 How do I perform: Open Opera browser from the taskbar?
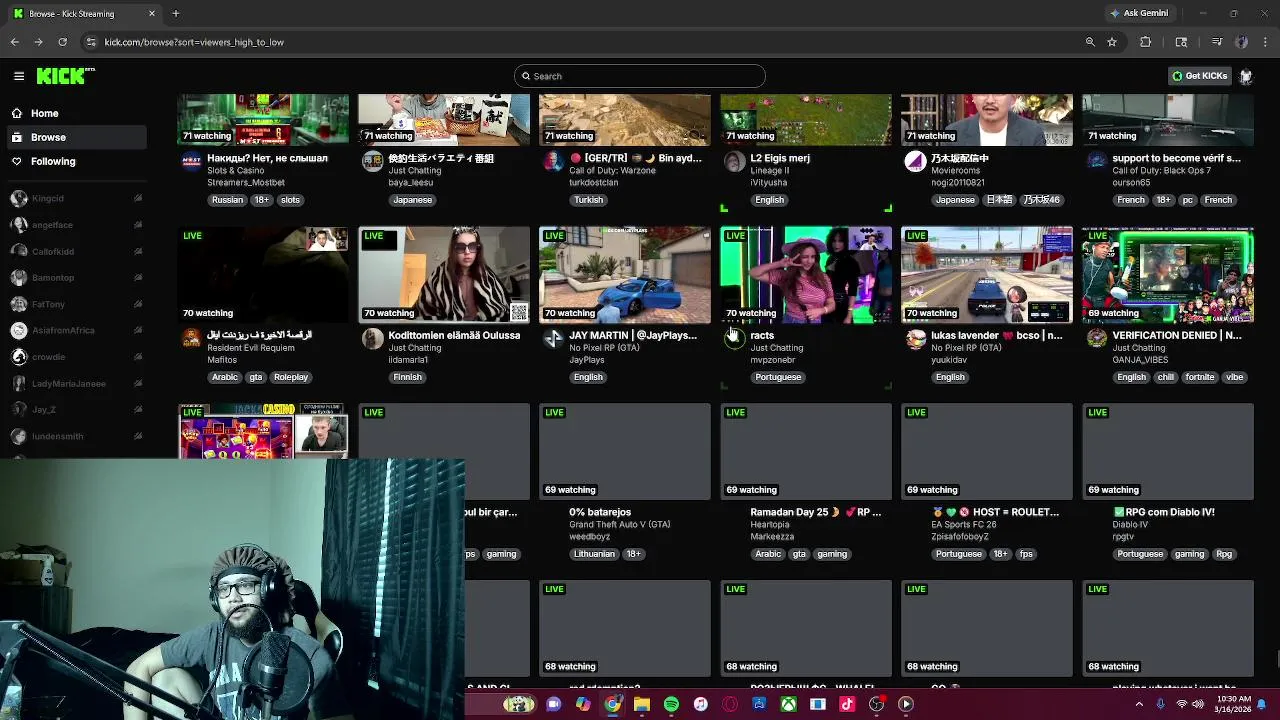coord(730,704)
